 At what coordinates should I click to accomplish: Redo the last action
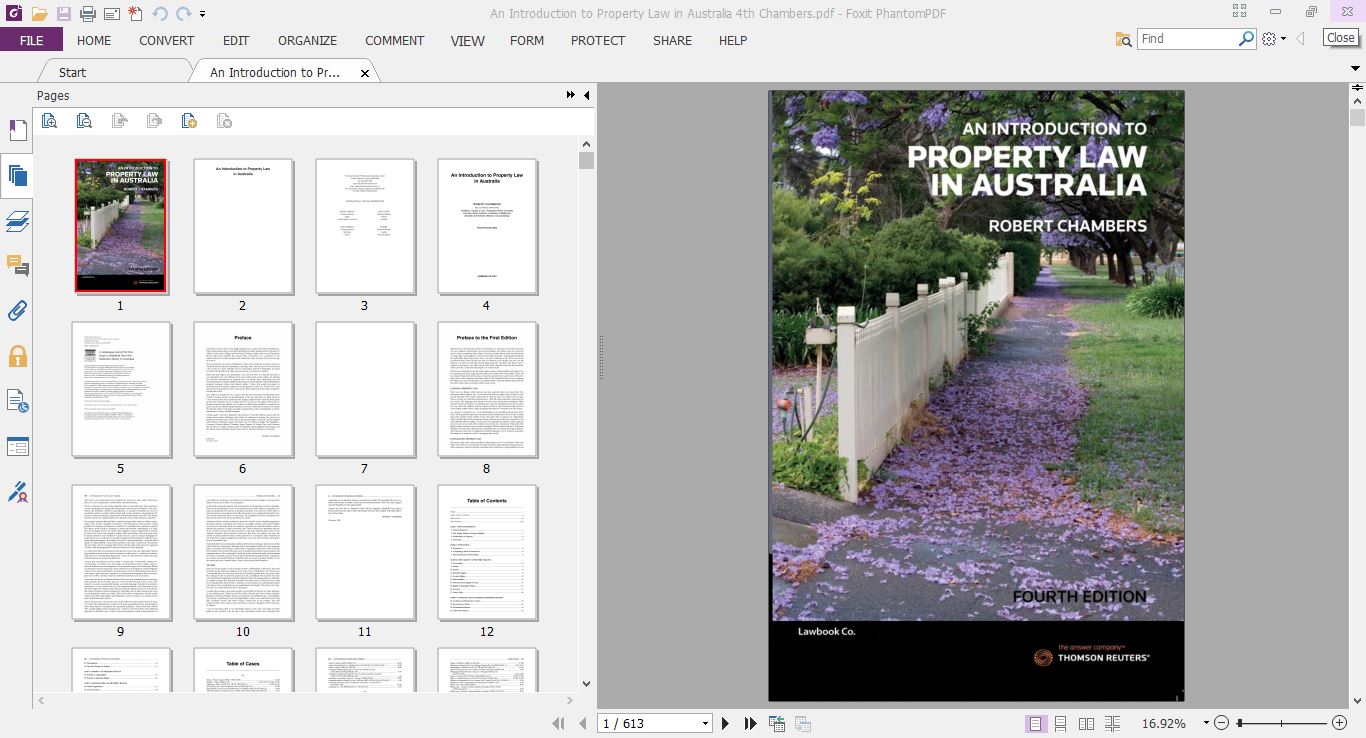pyautogui.click(x=184, y=14)
